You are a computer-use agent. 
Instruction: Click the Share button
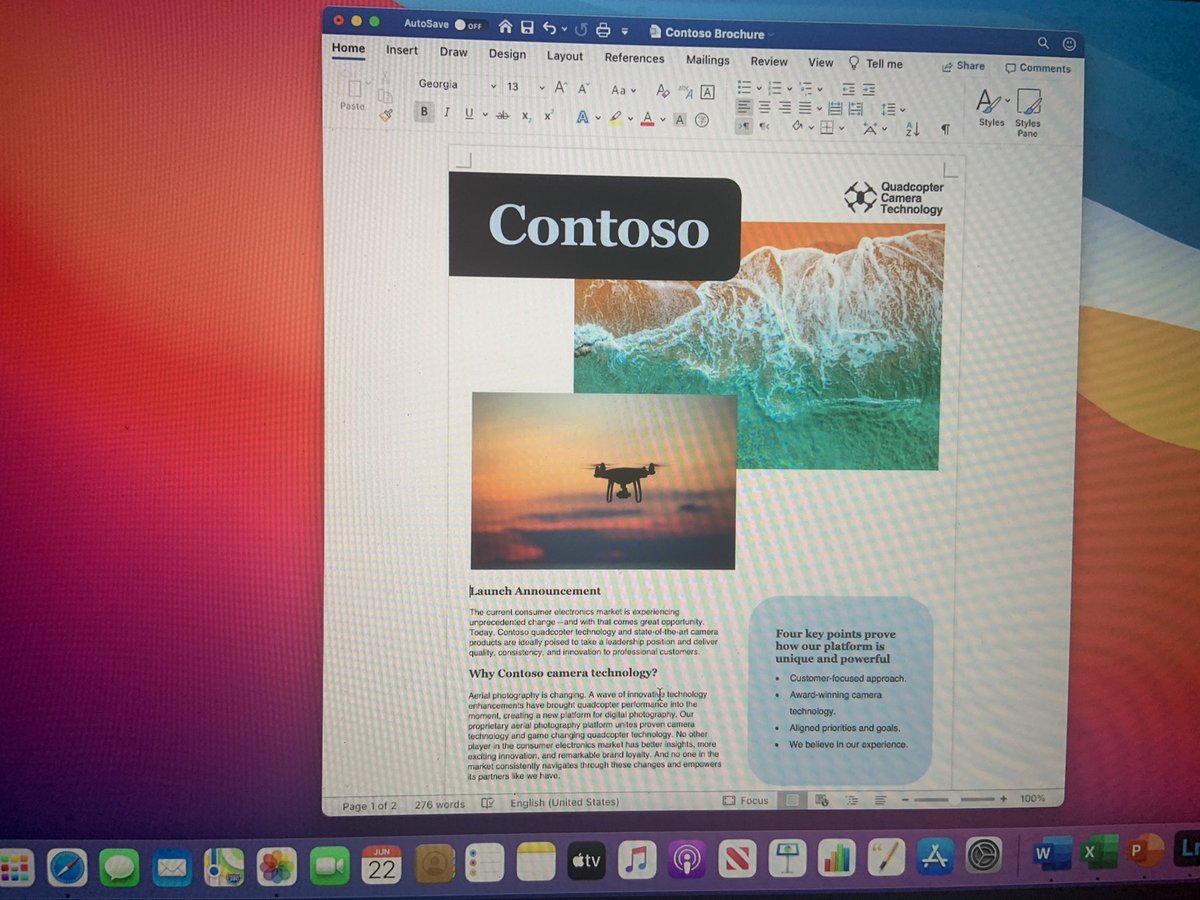[x=964, y=66]
